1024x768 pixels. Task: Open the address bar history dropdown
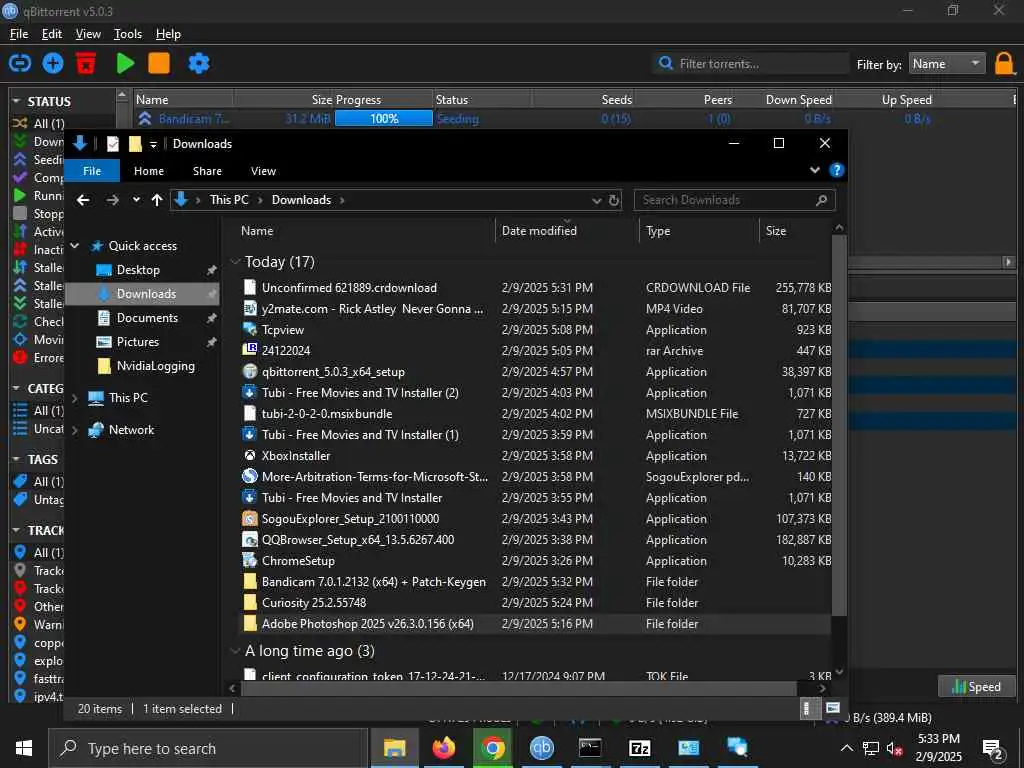tap(596, 200)
